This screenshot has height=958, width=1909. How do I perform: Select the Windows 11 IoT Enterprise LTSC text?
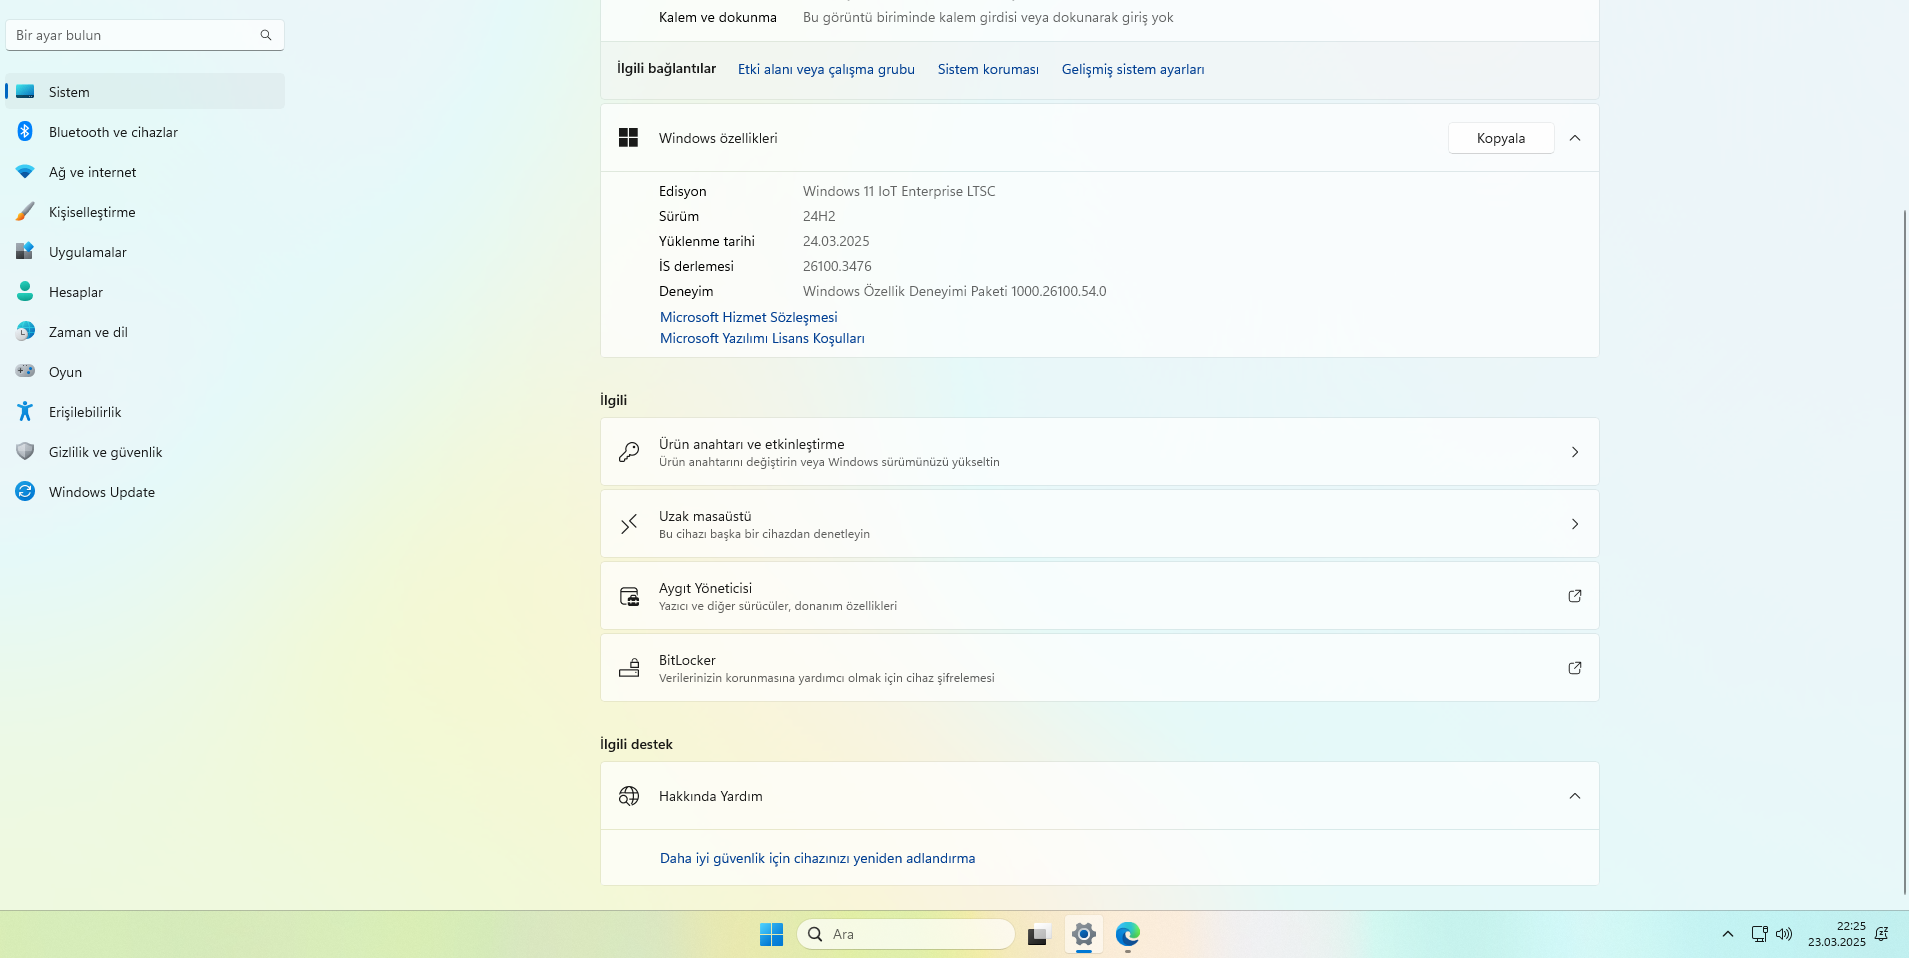(899, 191)
